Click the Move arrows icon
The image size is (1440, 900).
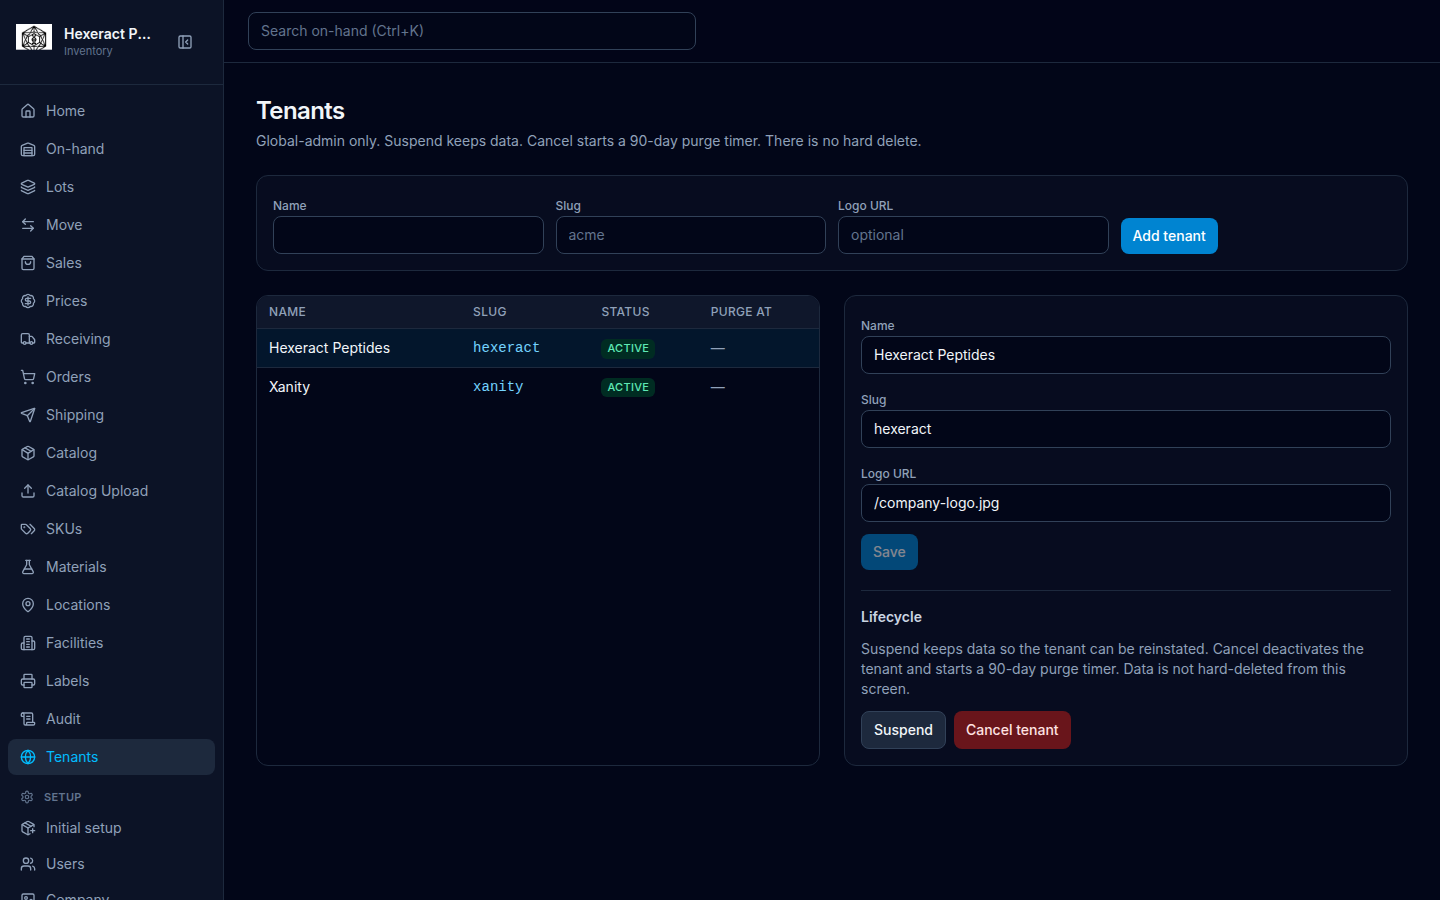pyautogui.click(x=28, y=225)
